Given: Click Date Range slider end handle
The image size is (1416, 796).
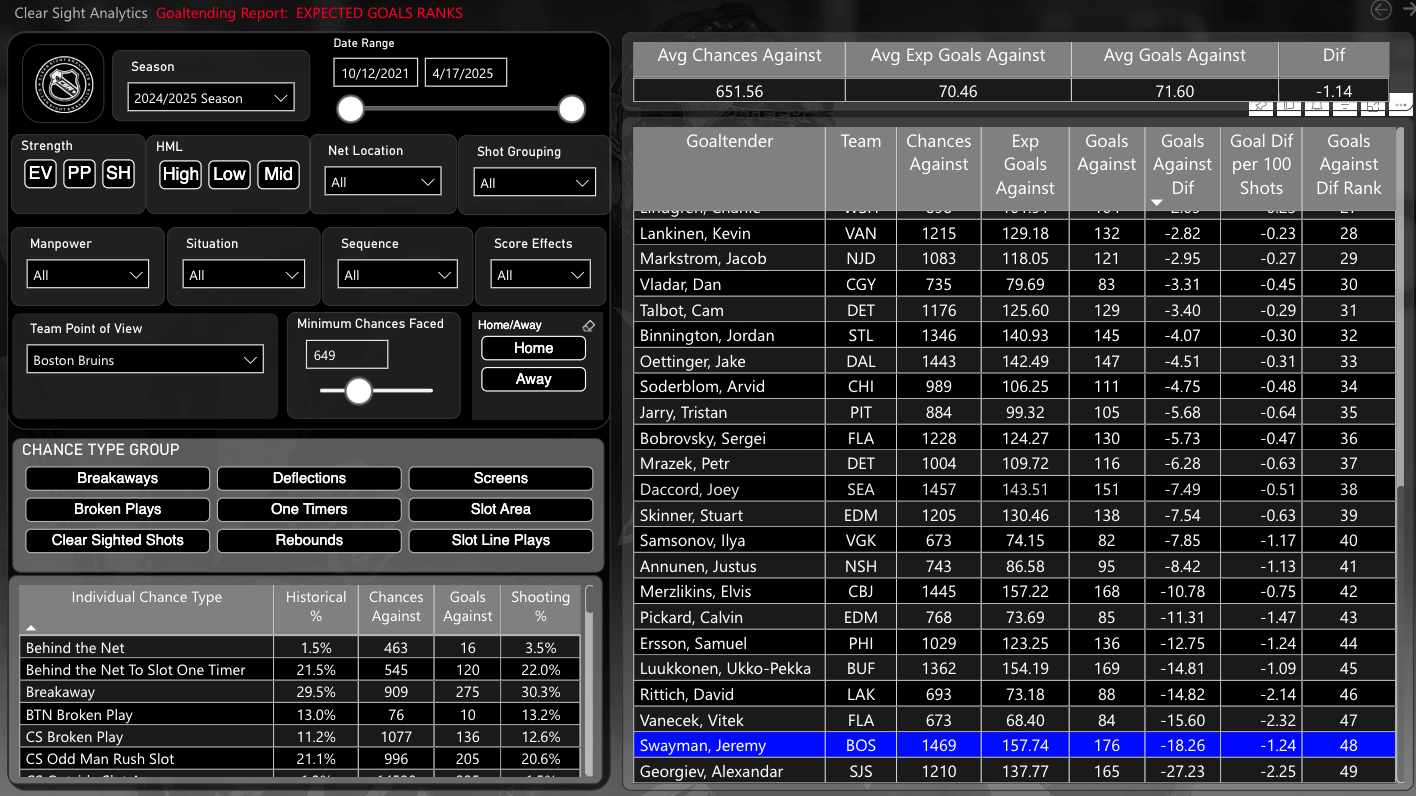Looking at the screenshot, I should (x=571, y=108).
